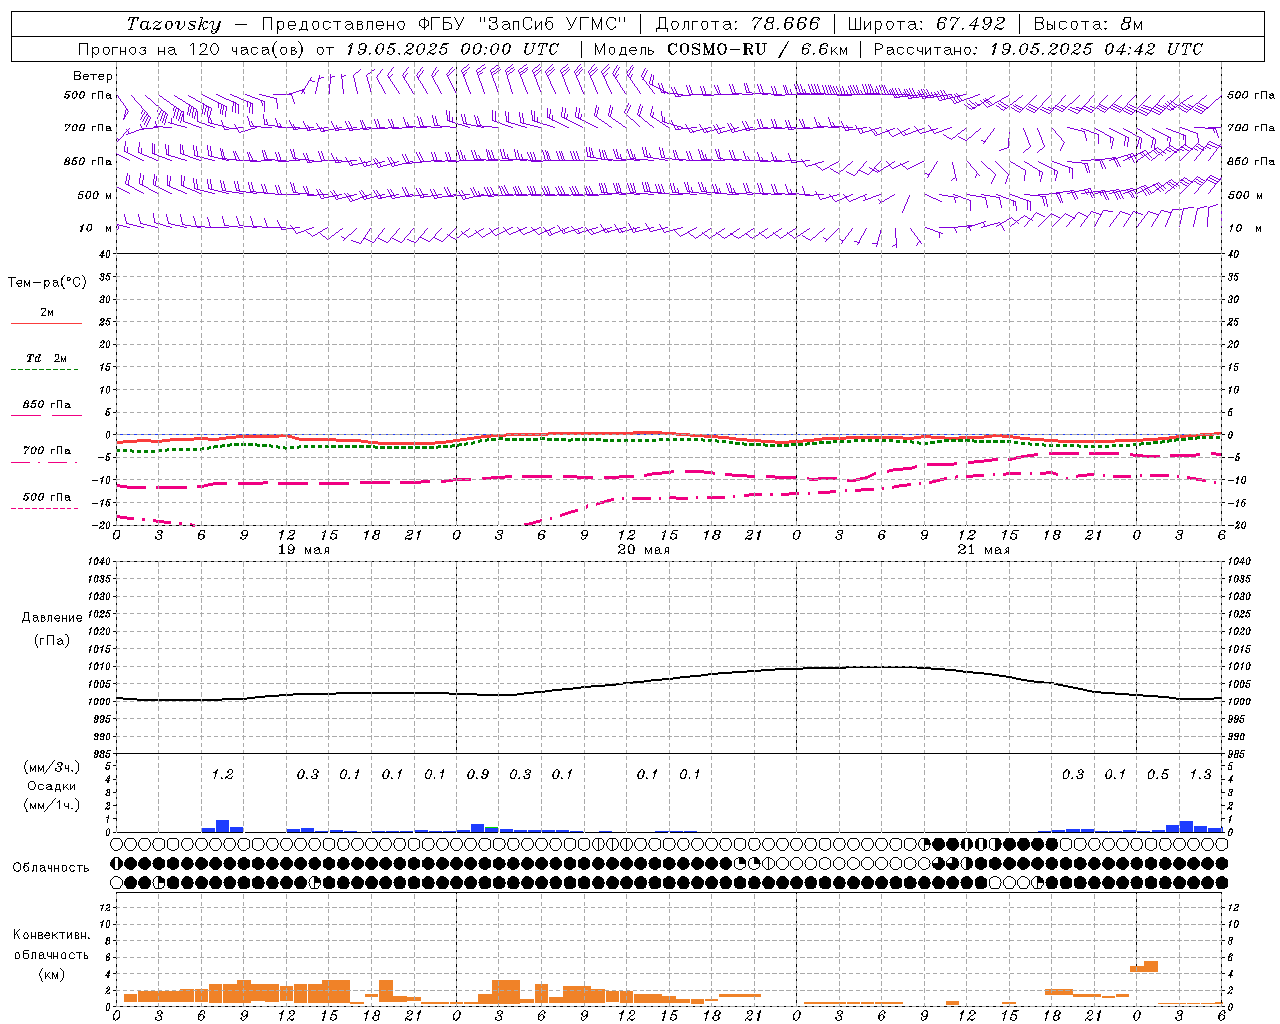The width and height of the screenshot is (1280, 1024).
Task: Click the 0.9 precipitation amount value
Action: point(478,774)
